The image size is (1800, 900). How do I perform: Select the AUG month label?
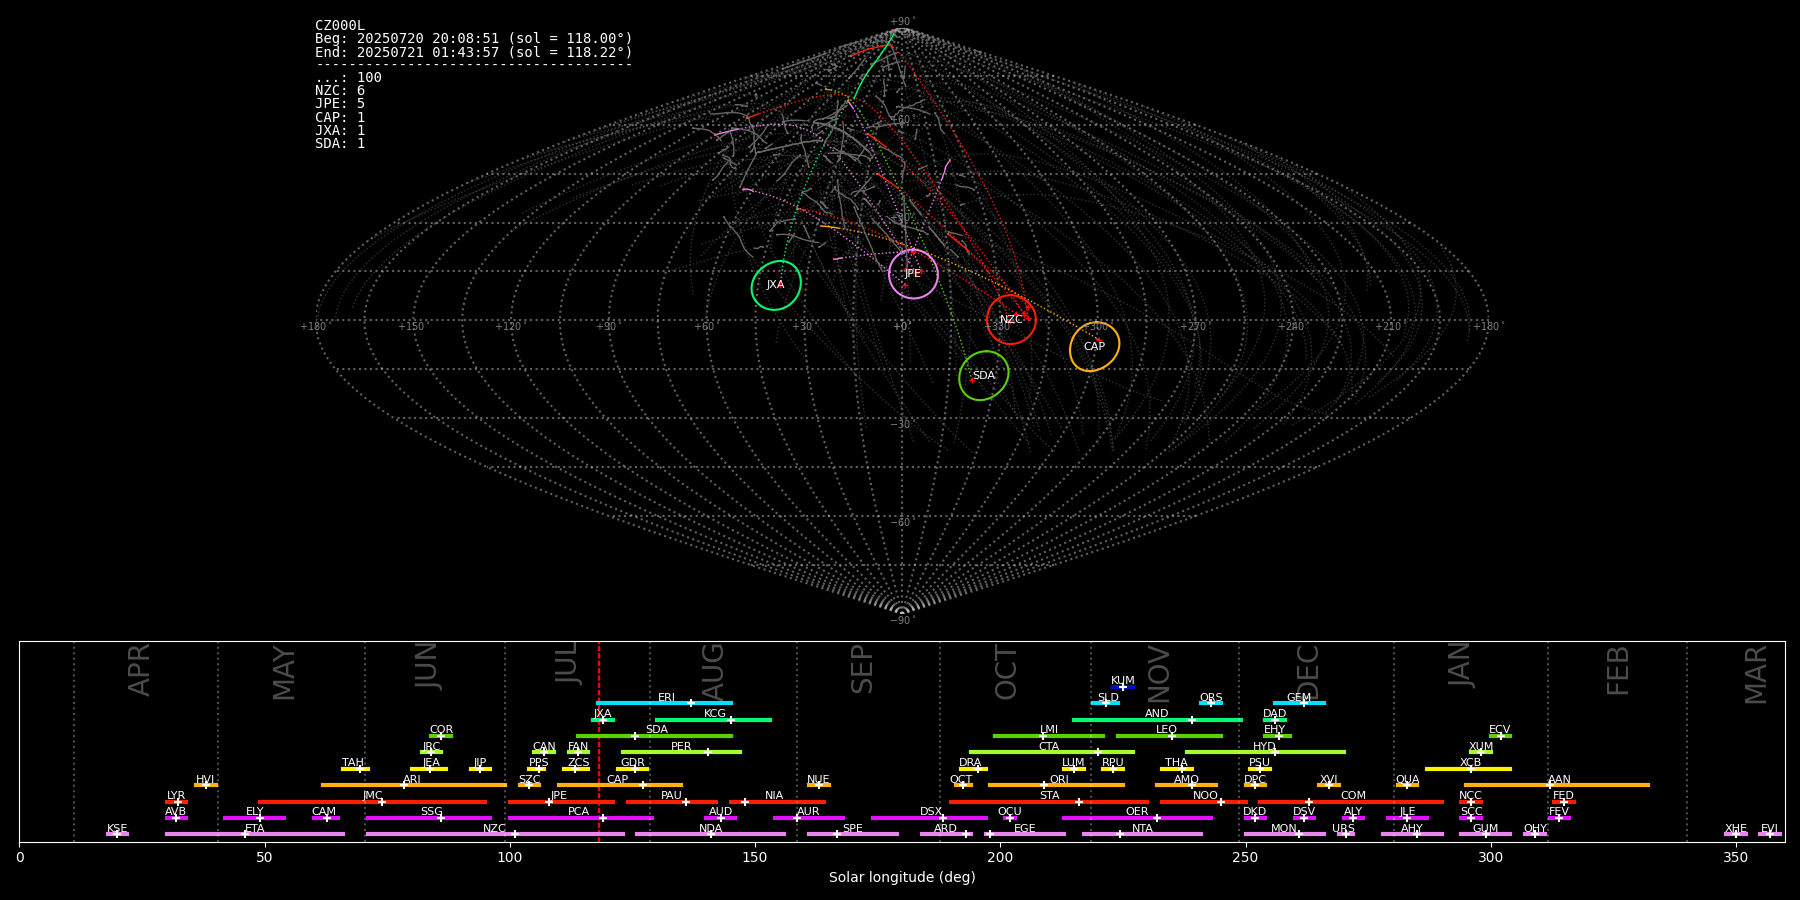[x=713, y=672]
